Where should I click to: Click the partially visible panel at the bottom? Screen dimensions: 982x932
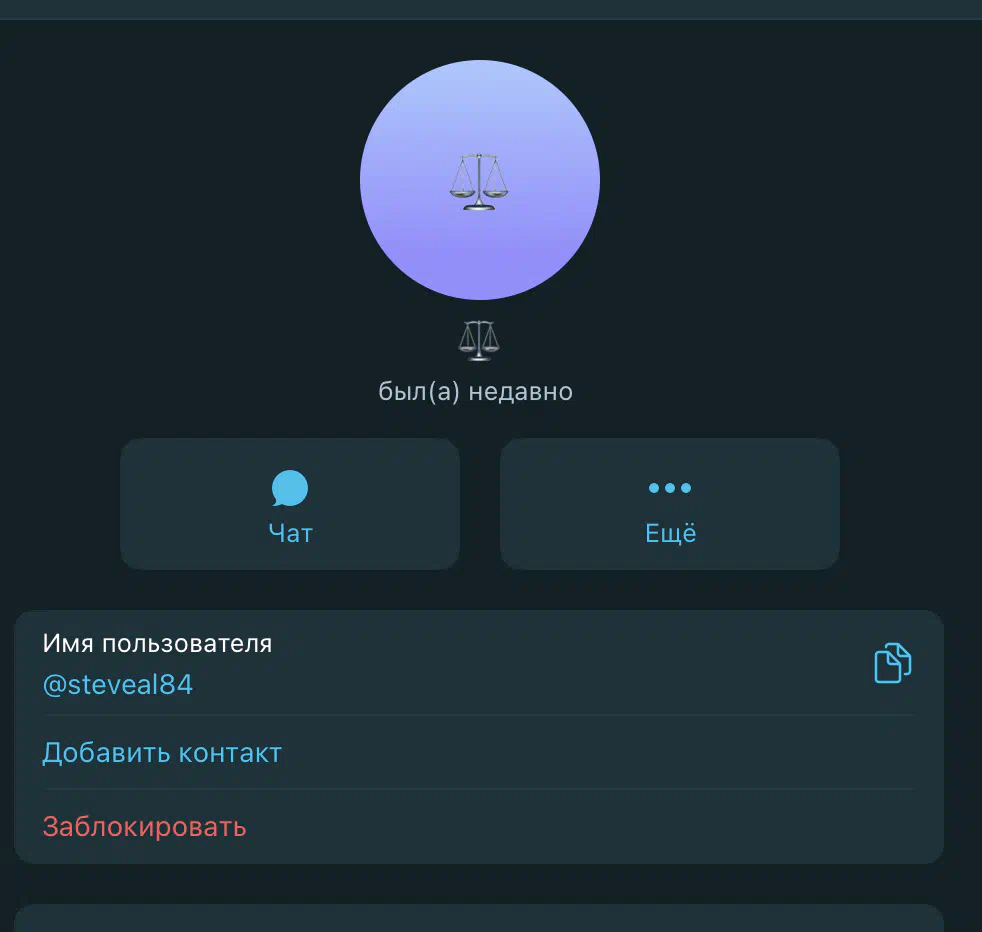click(479, 918)
